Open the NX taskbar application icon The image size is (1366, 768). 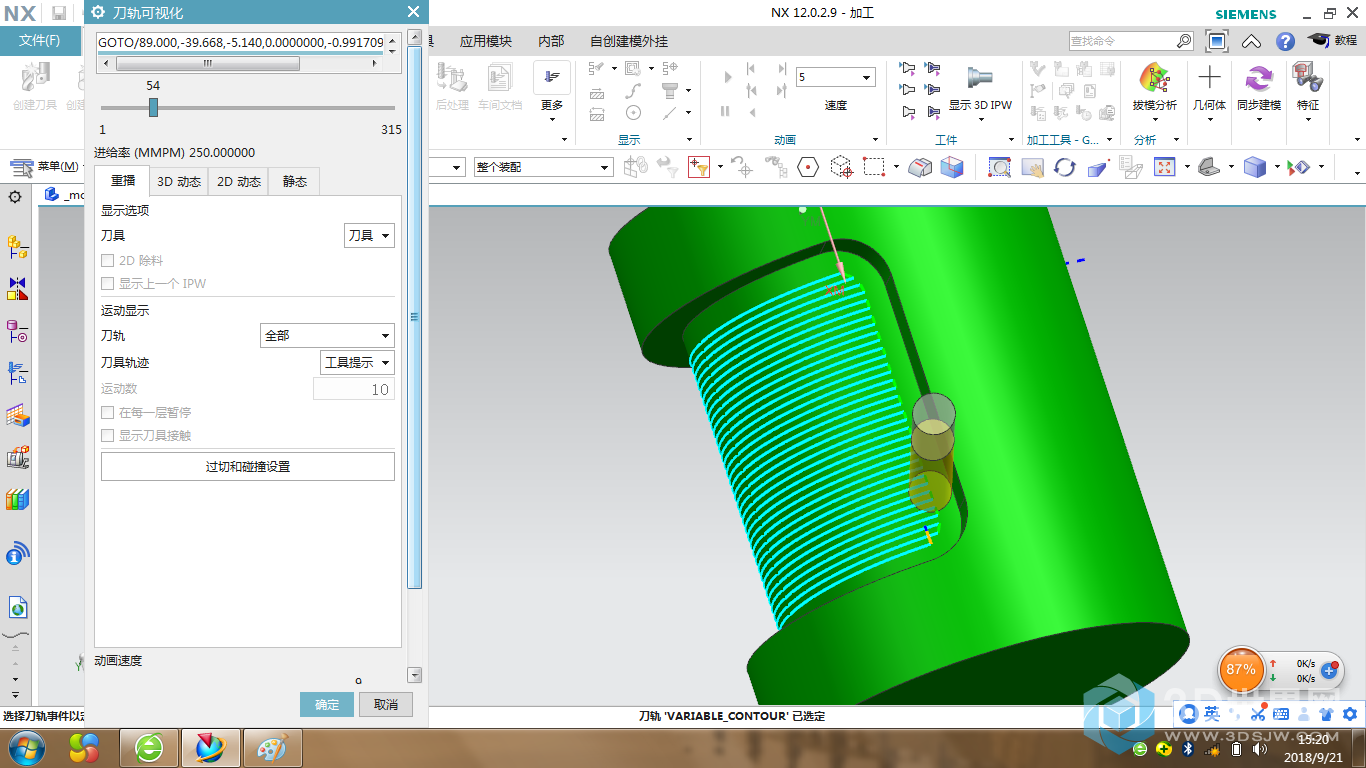click(210, 747)
